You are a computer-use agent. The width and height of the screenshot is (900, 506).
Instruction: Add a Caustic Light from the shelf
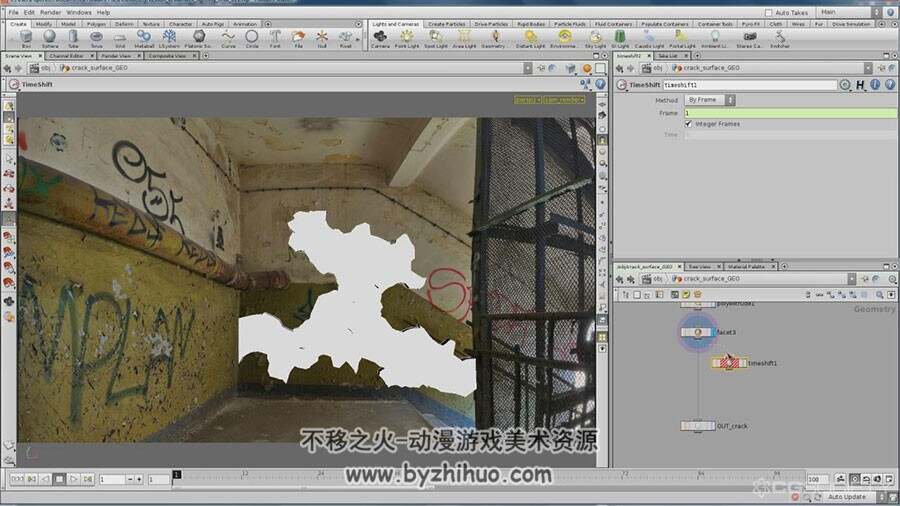[649, 39]
